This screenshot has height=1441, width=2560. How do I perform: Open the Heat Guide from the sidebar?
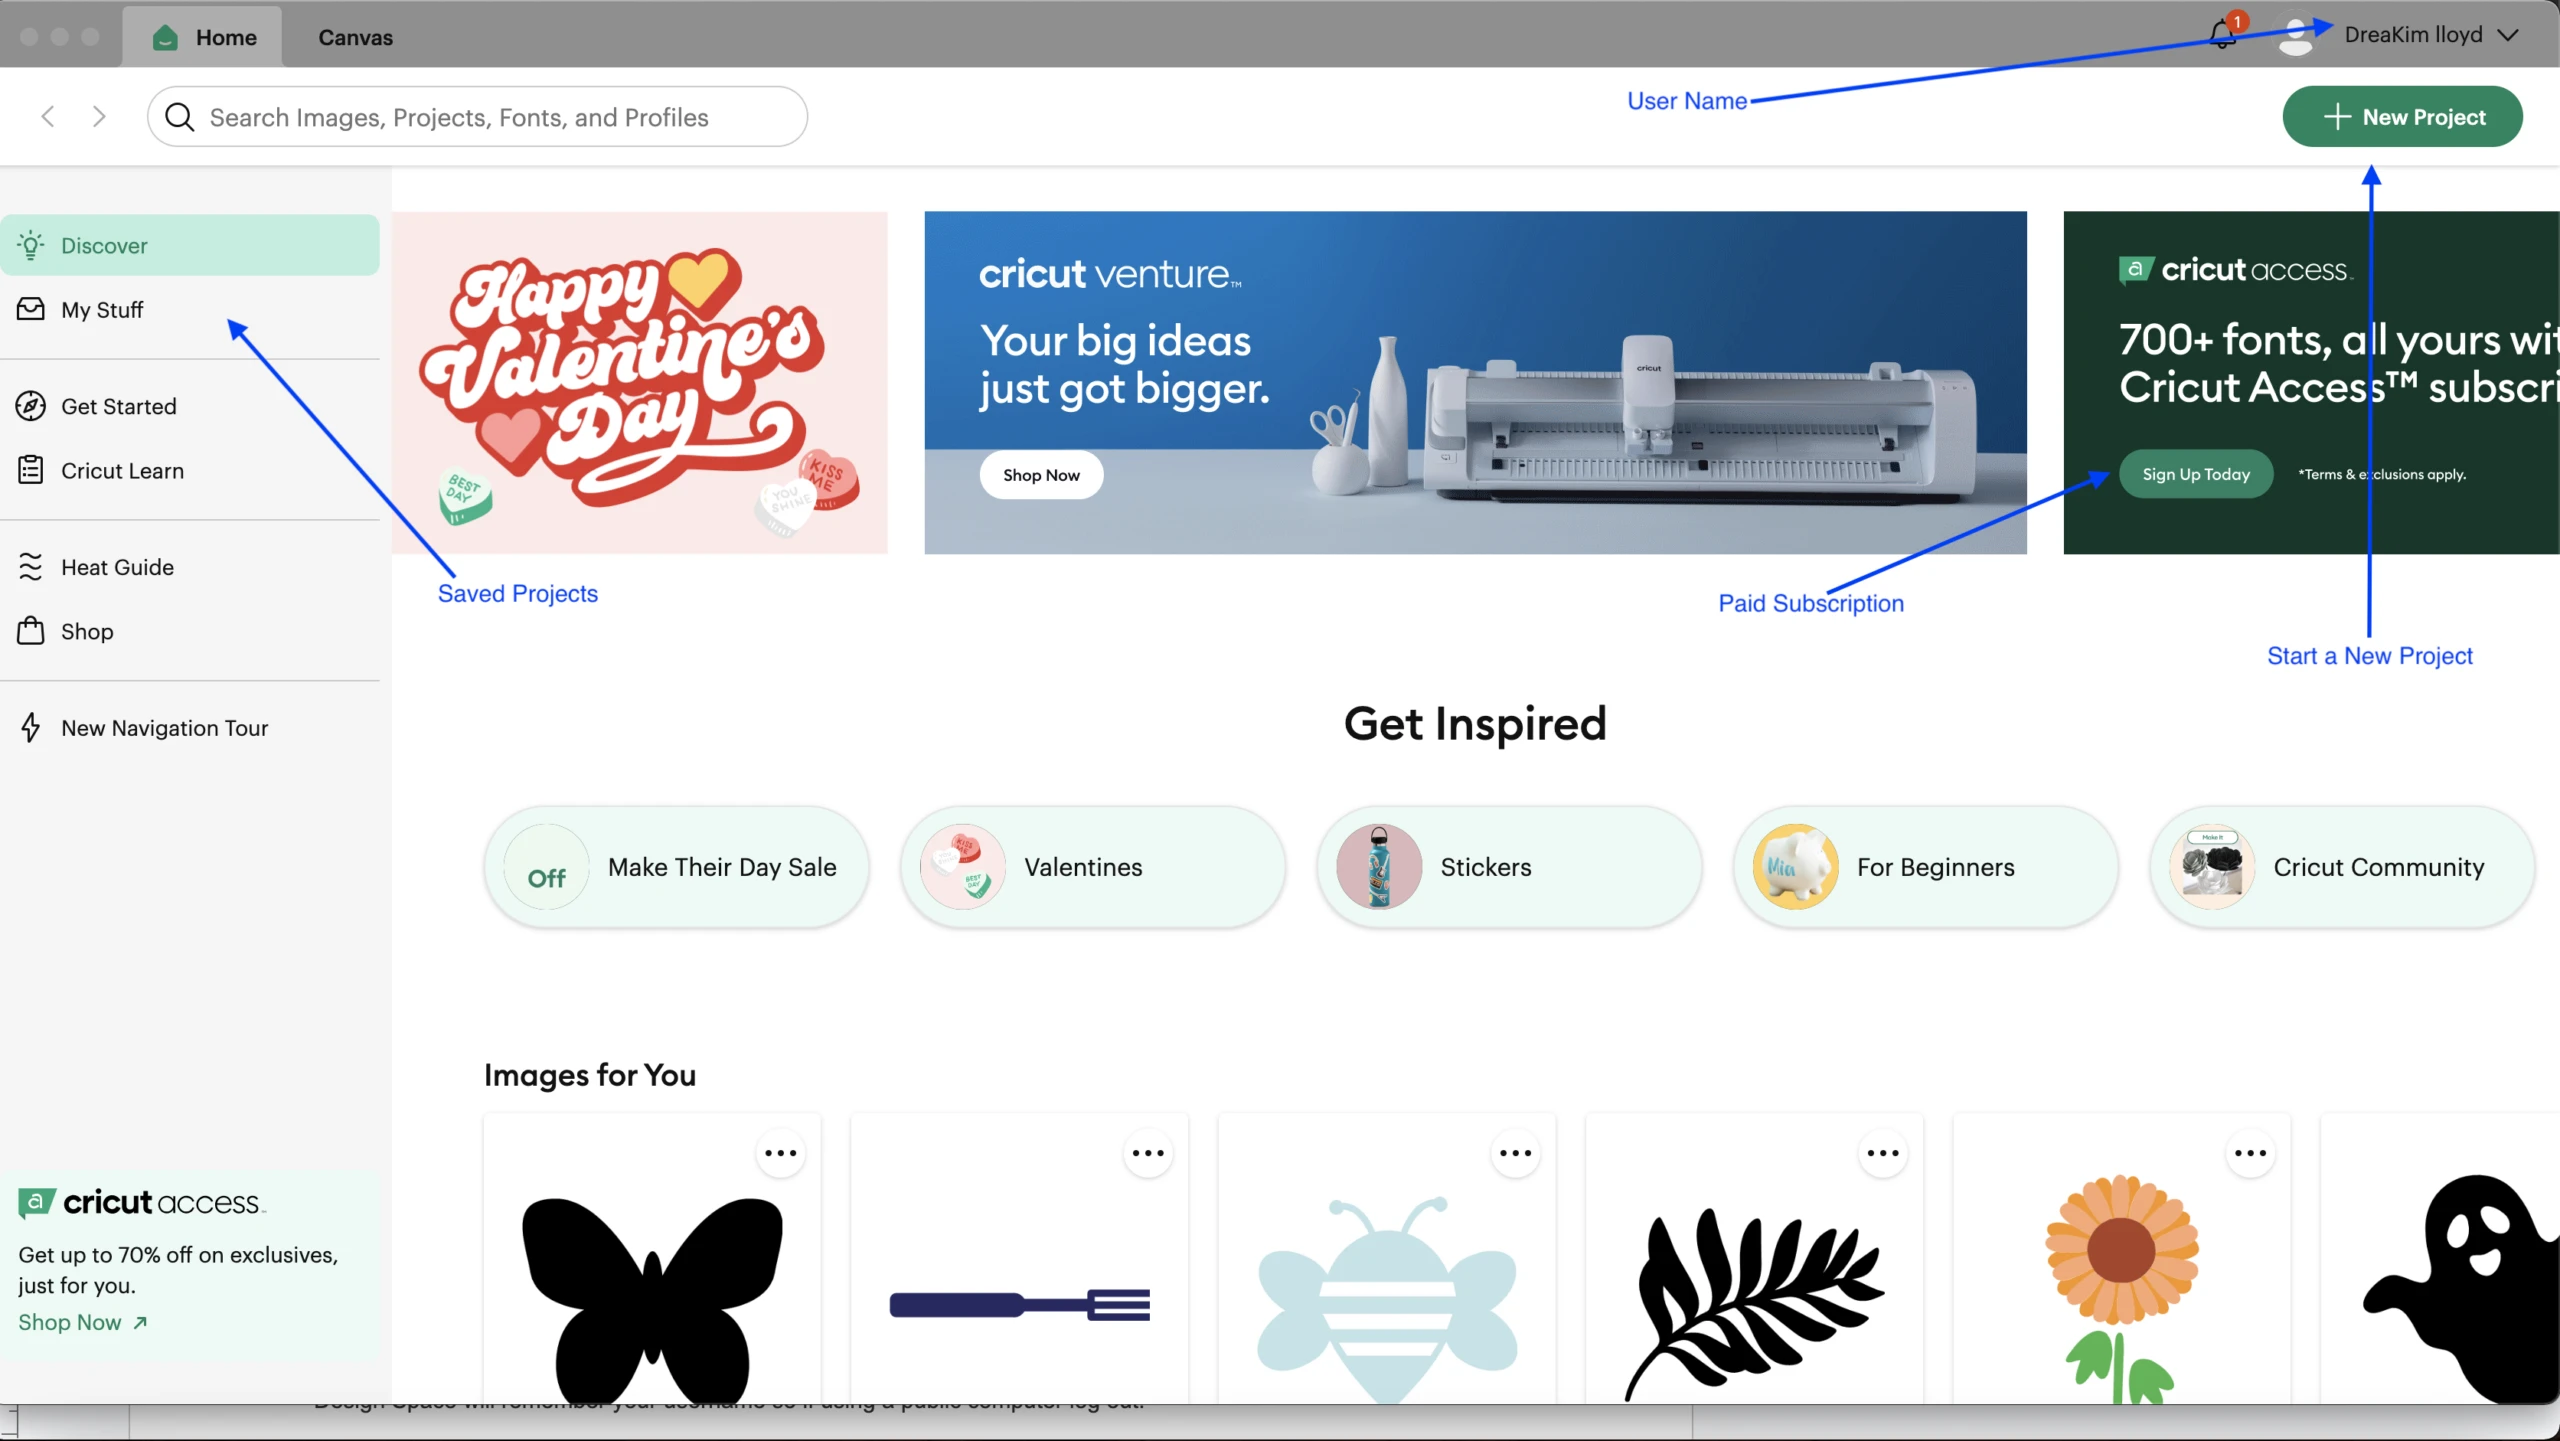click(x=117, y=567)
